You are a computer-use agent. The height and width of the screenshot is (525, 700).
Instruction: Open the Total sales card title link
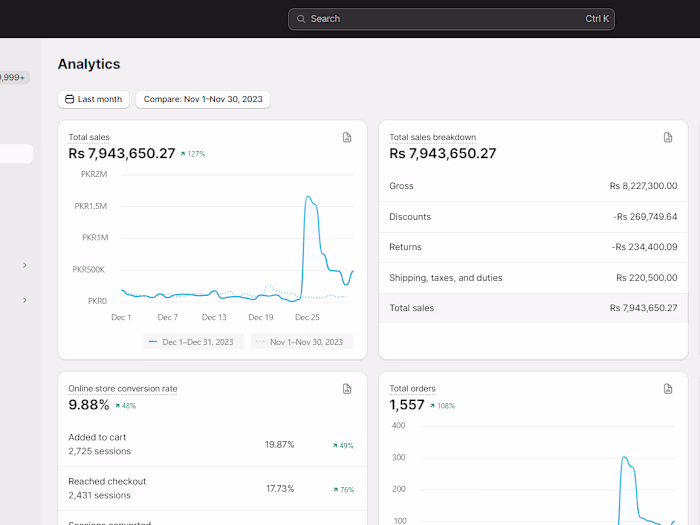[89, 137]
